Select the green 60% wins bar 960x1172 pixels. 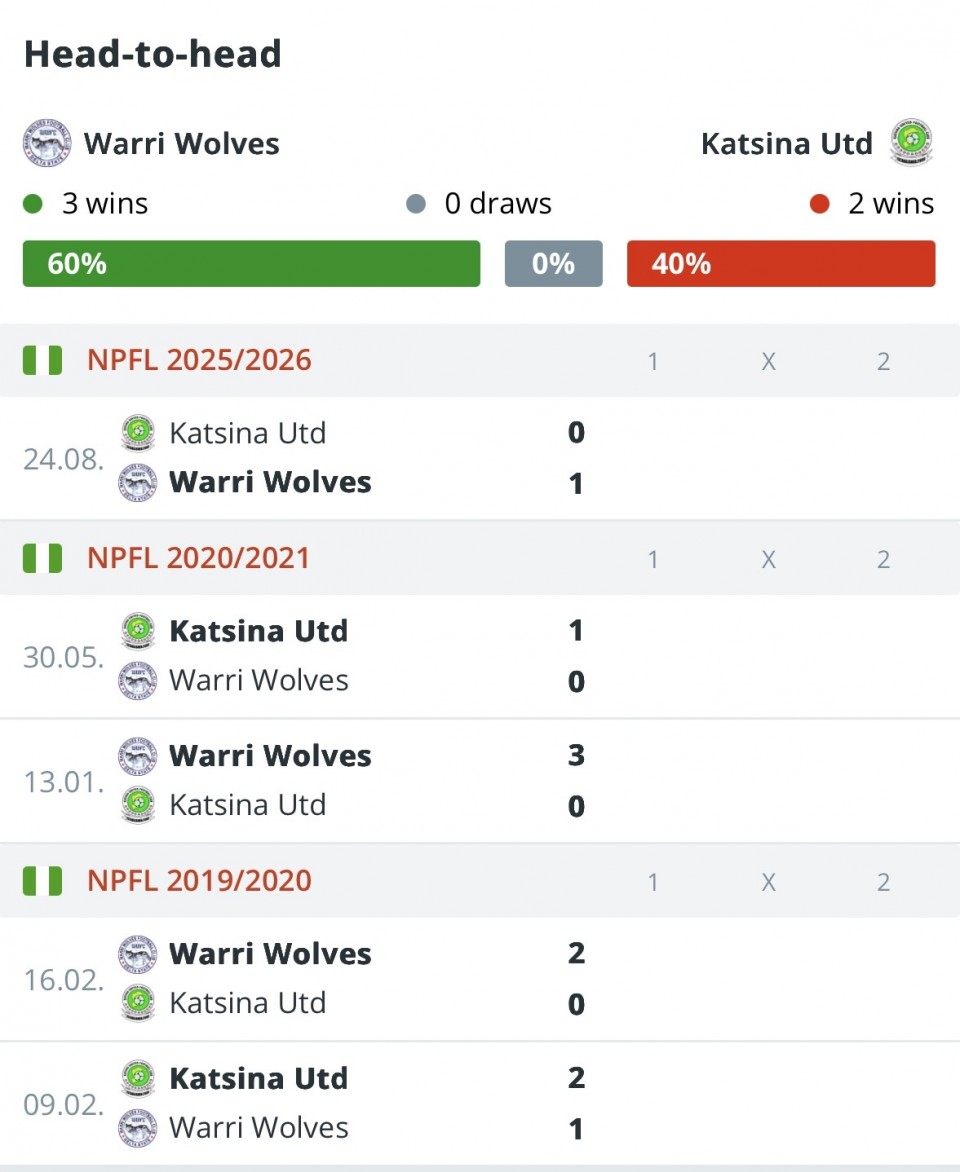coord(251,264)
